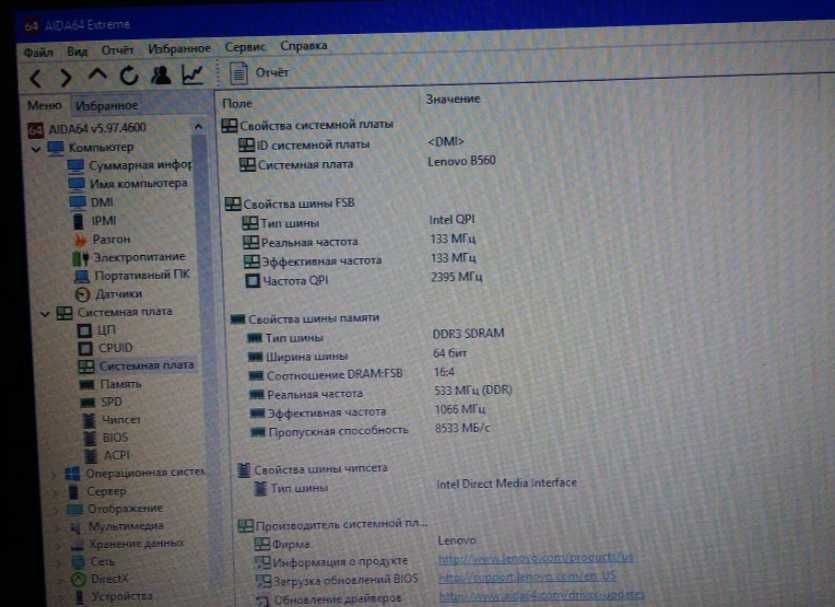Click the graph chart toolbar icon
The width and height of the screenshot is (835, 607).
click(192, 75)
